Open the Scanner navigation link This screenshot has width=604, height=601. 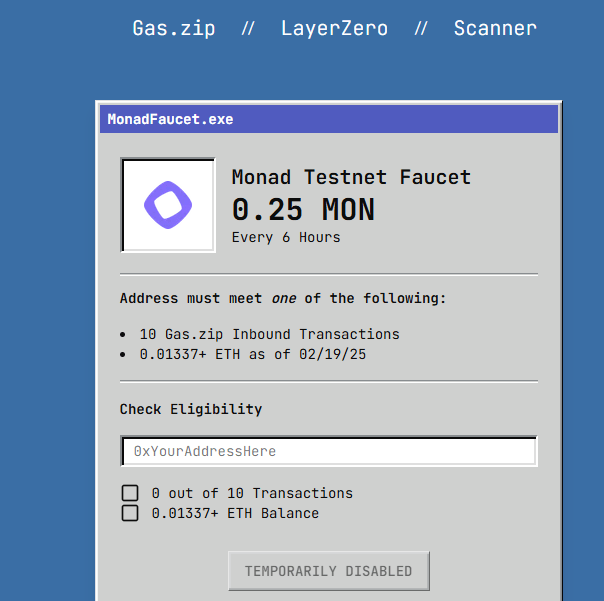[495, 28]
